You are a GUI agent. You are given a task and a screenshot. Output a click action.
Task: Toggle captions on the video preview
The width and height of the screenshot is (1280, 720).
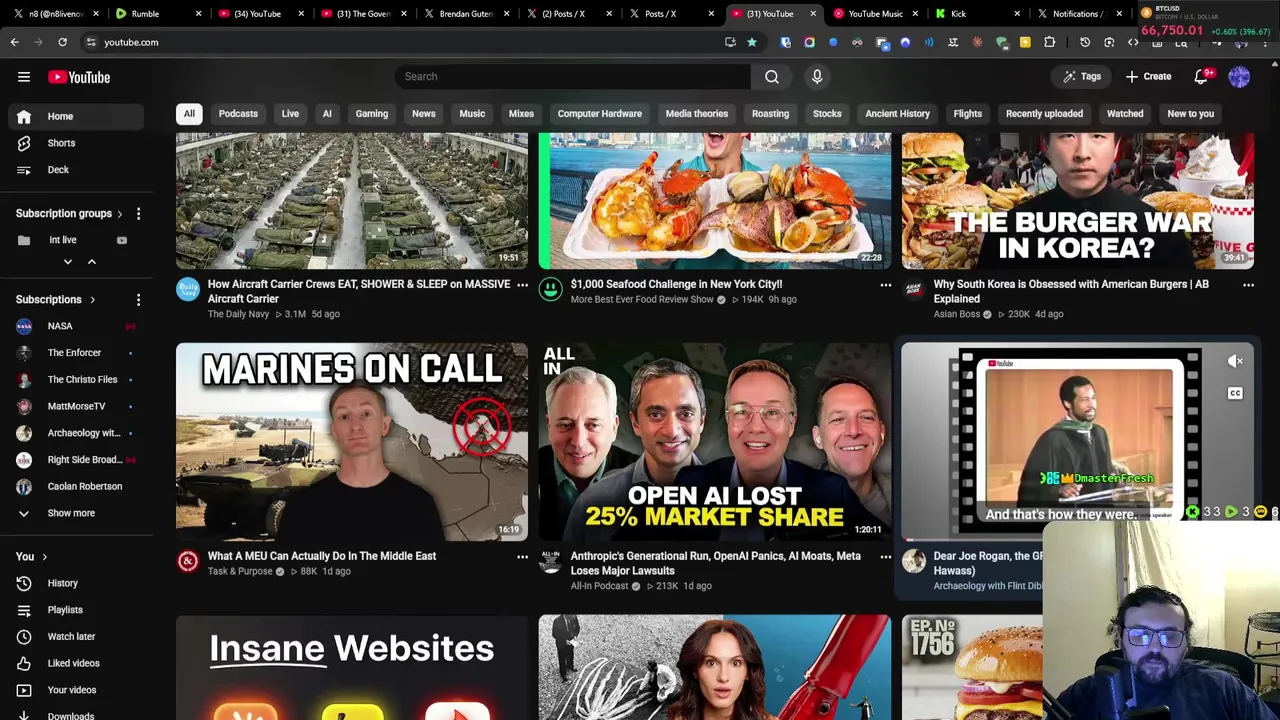coord(1235,394)
